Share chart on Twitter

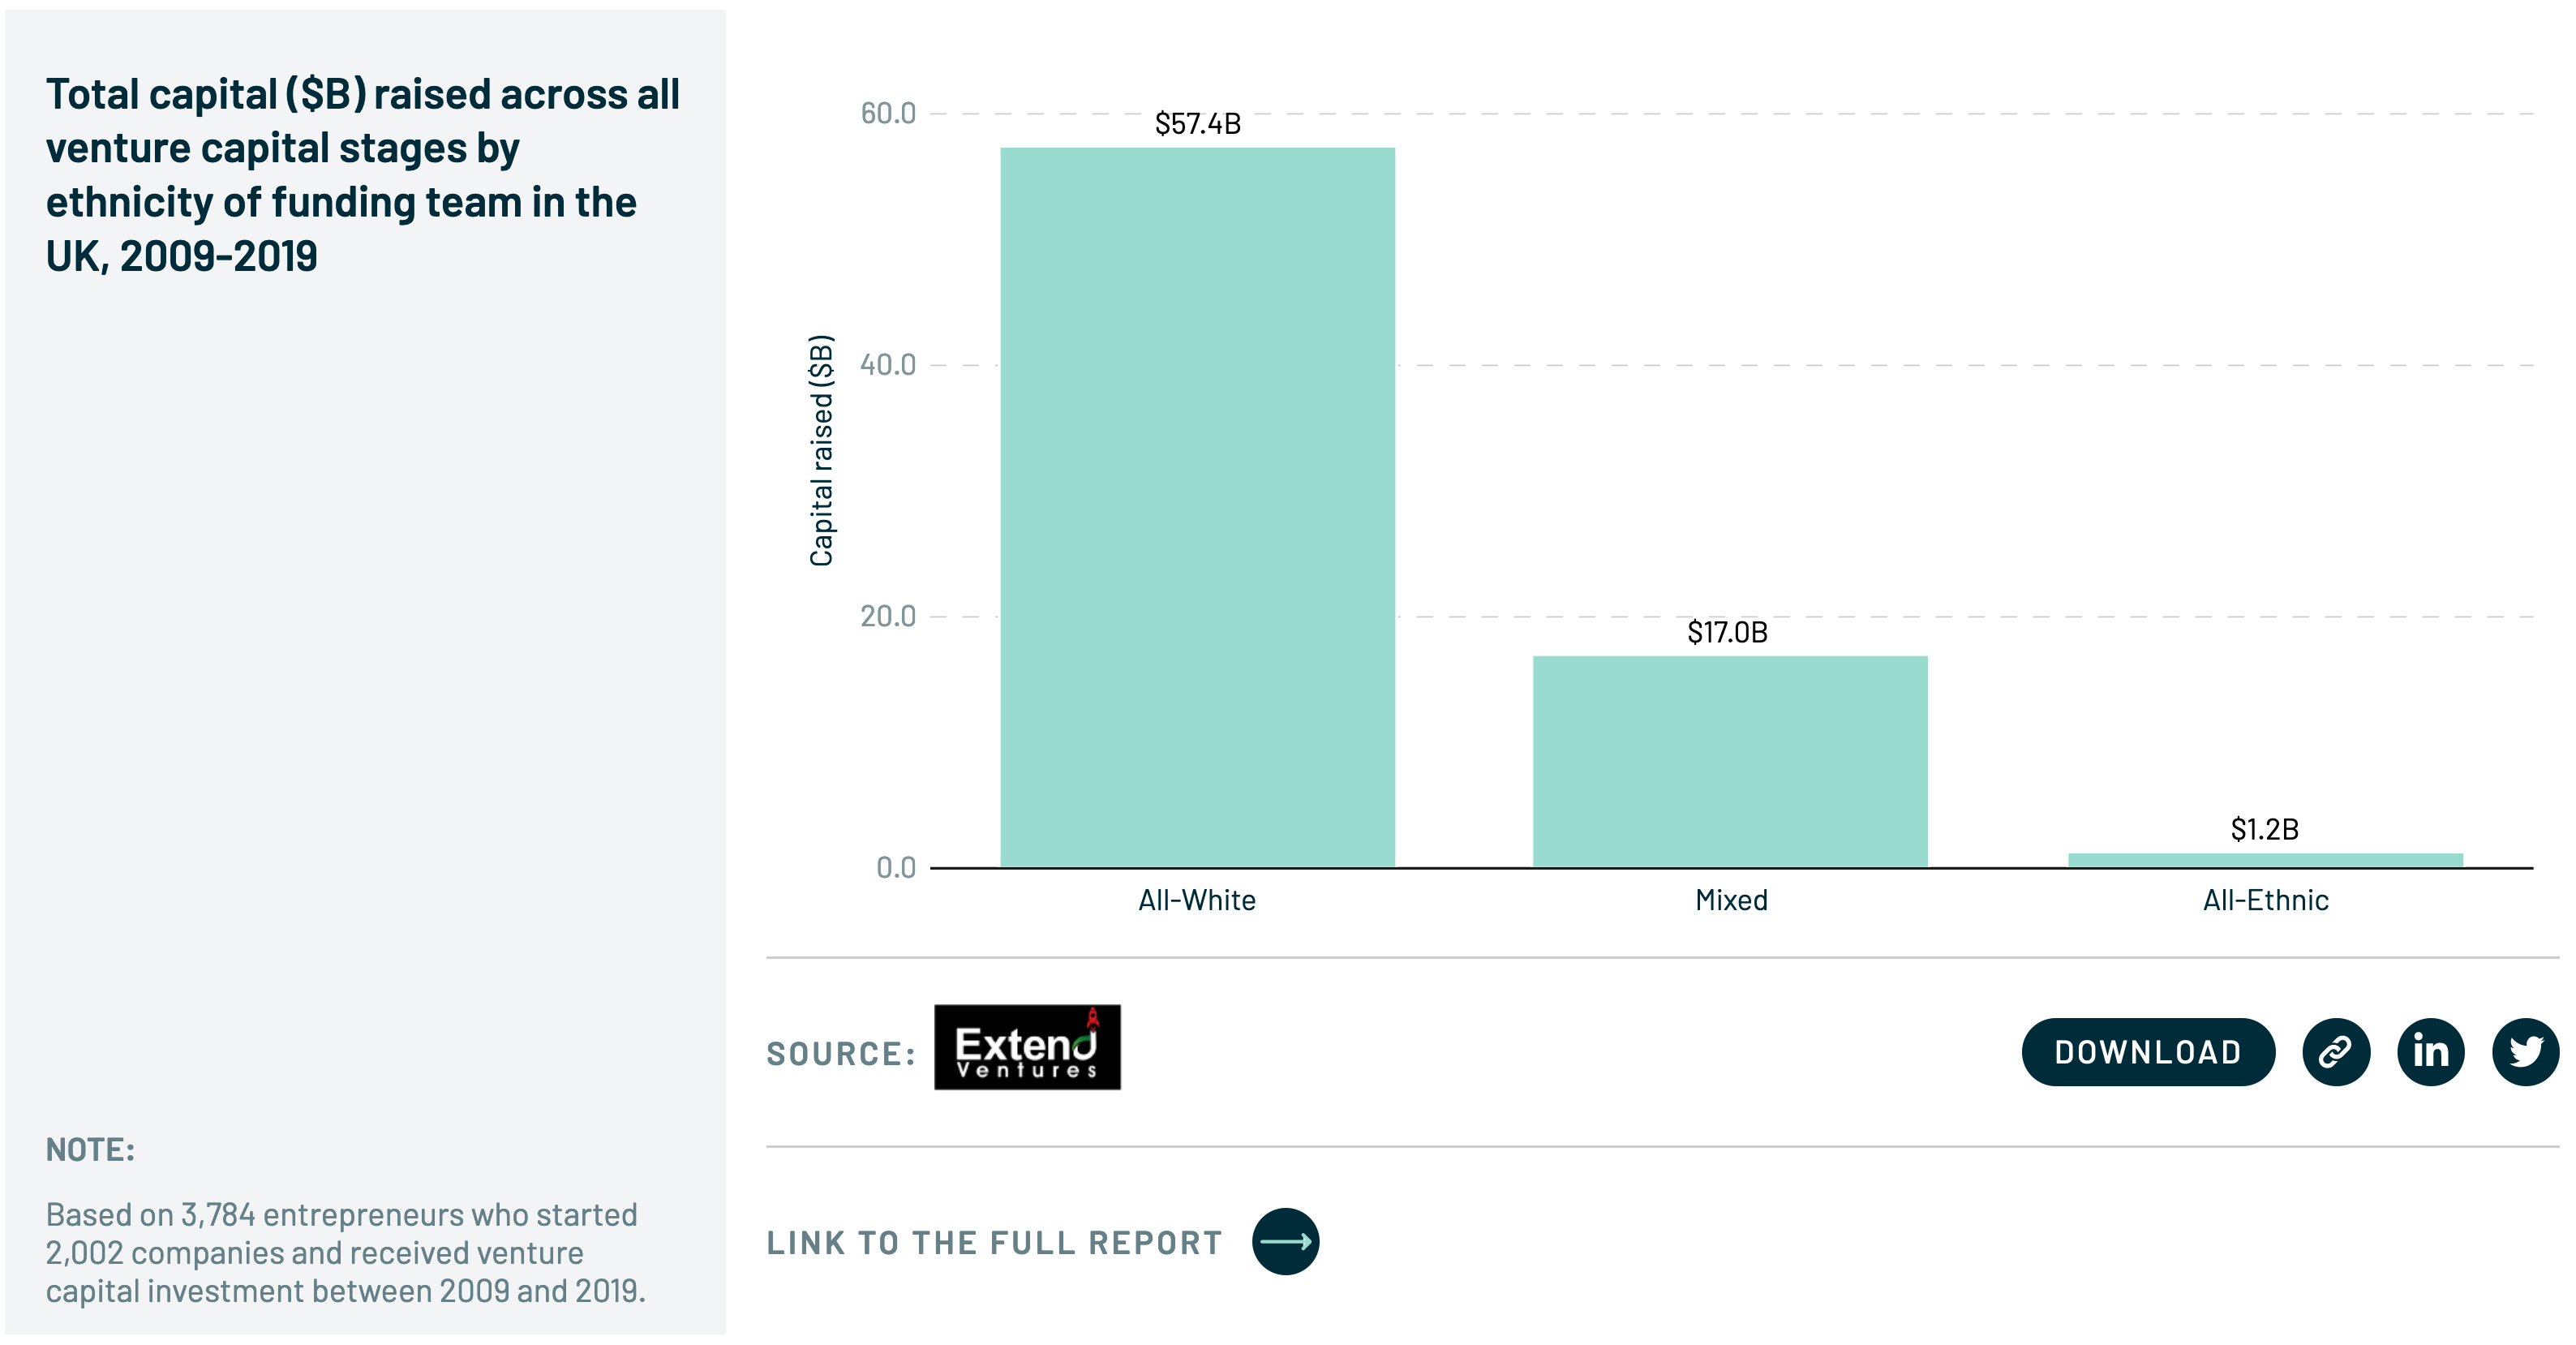coord(2525,1052)
